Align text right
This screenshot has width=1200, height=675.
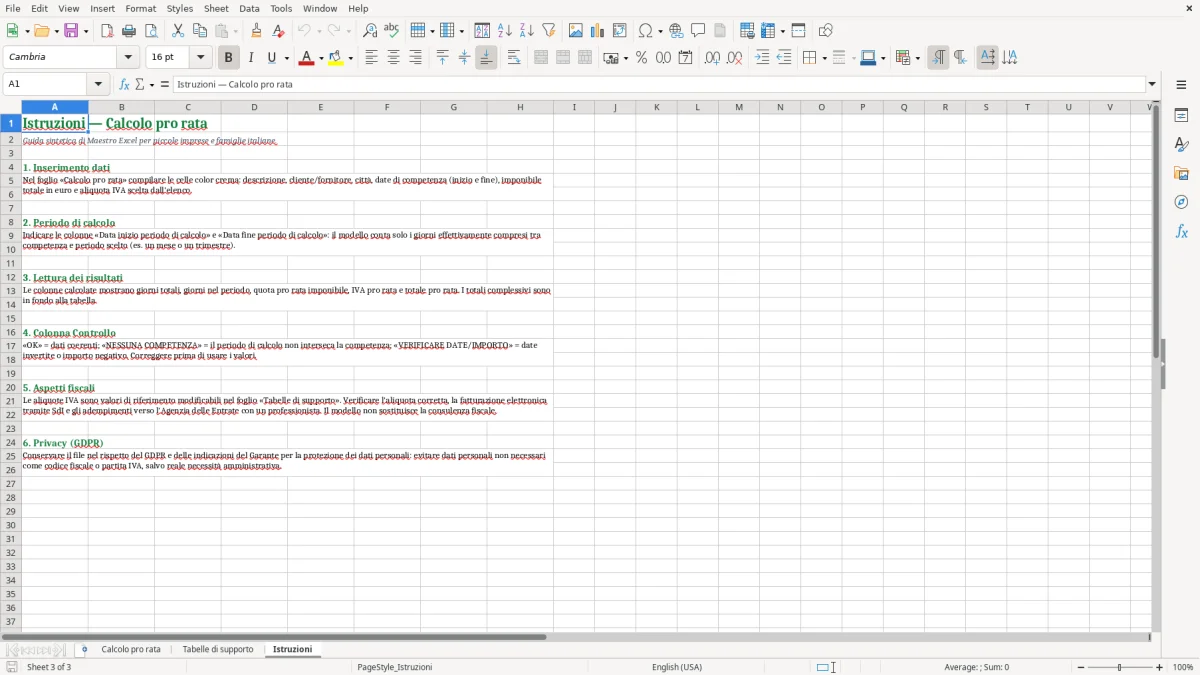tap(415, 58)
